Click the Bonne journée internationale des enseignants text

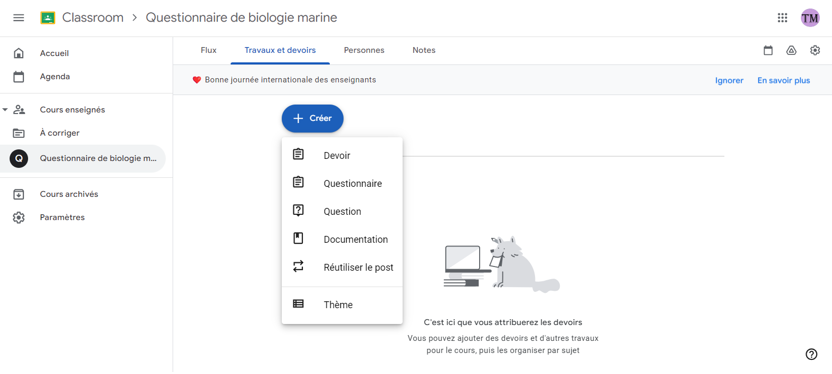coord(290,80)
